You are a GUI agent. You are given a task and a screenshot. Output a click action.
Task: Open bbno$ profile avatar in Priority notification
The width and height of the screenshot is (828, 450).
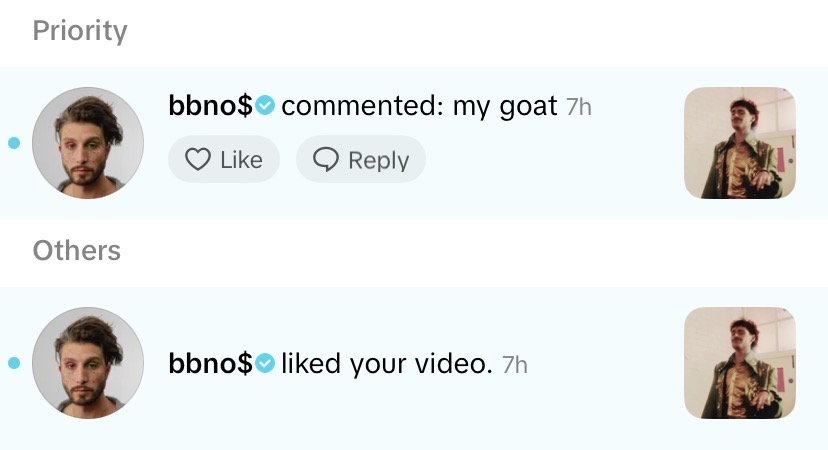(x=88, y=143)
